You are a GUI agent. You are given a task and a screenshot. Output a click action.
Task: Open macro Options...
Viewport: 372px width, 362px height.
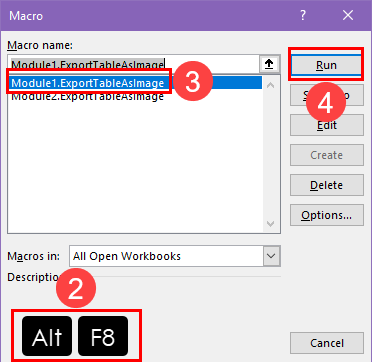[327, 215]
